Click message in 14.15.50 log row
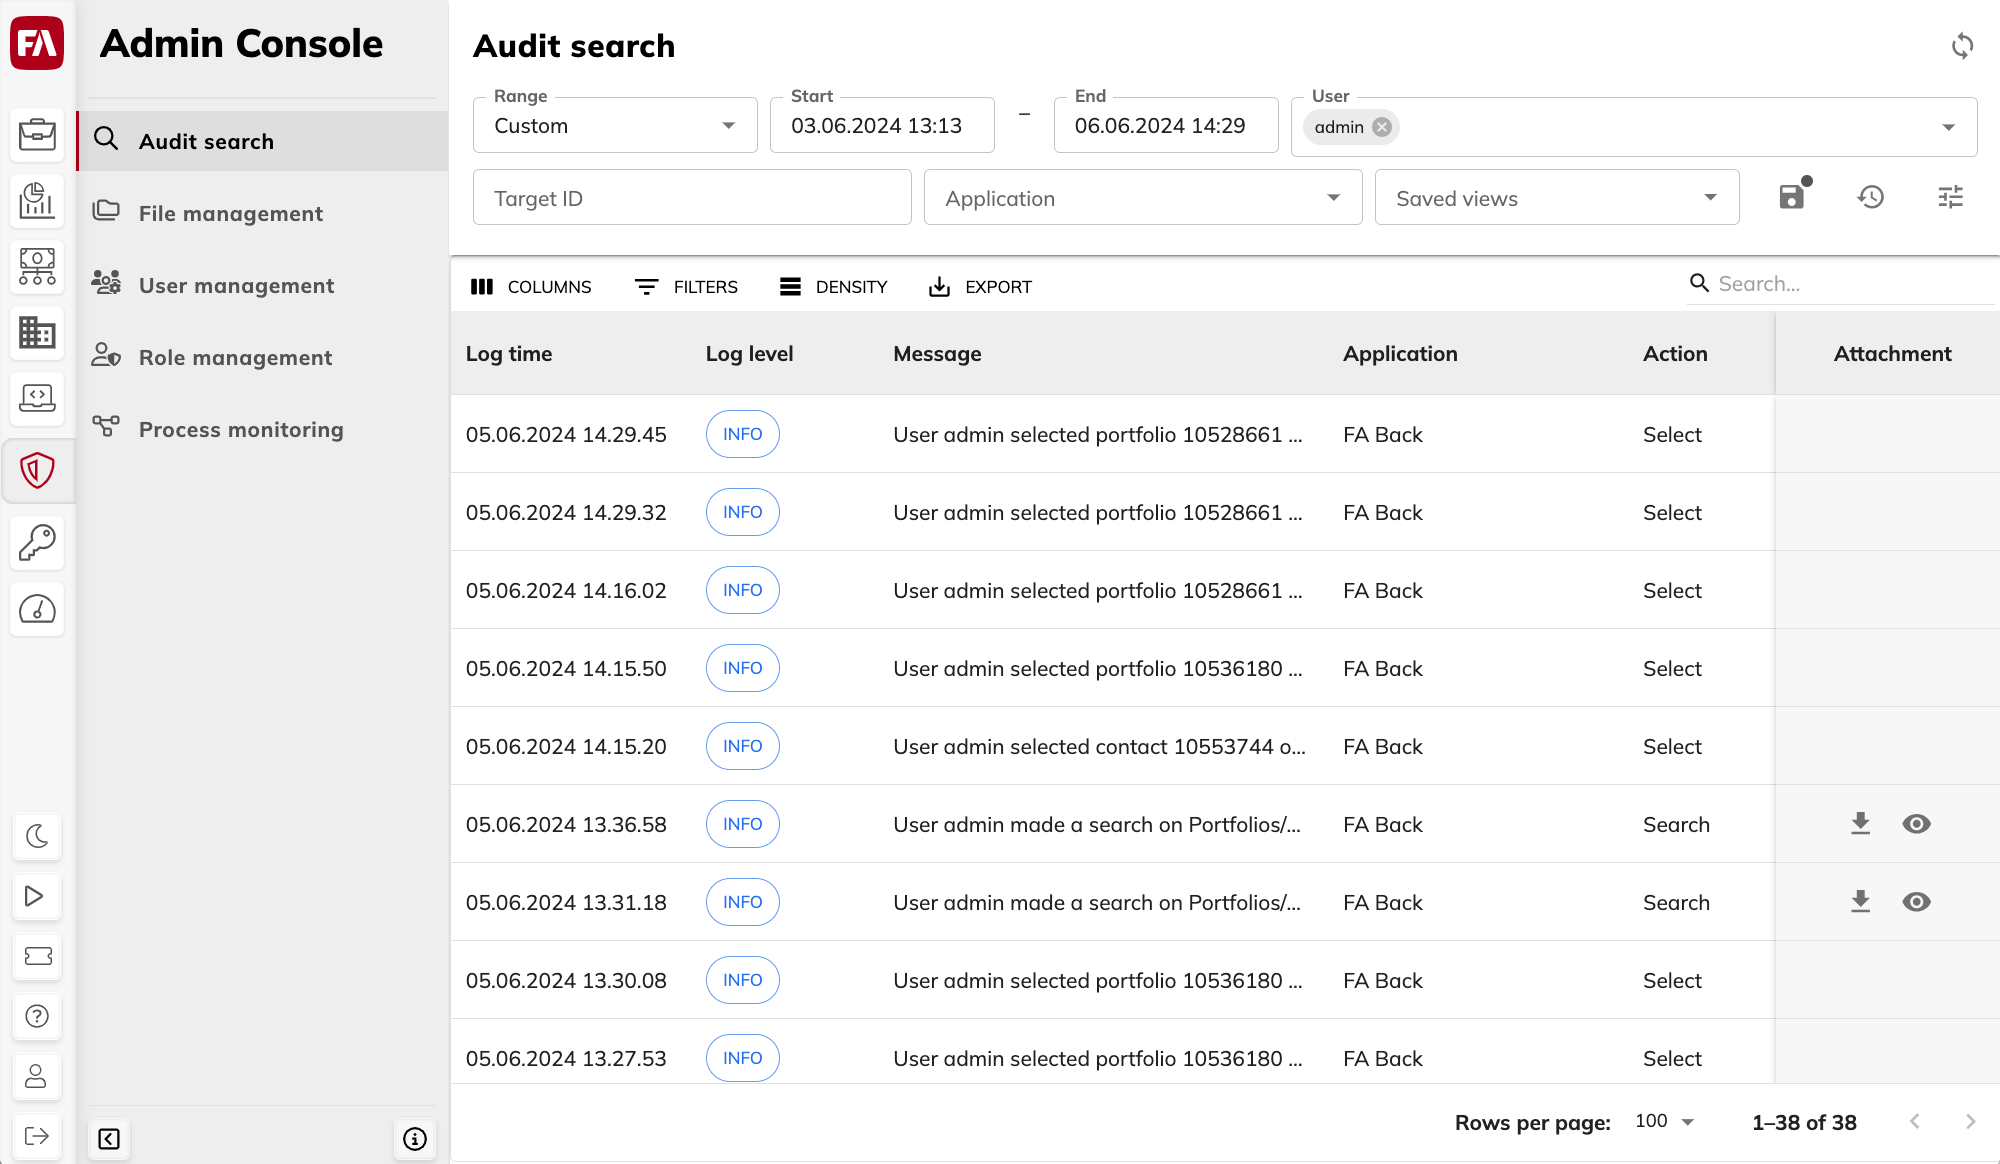The image size is (2000, 1164). click(1098, 669)
